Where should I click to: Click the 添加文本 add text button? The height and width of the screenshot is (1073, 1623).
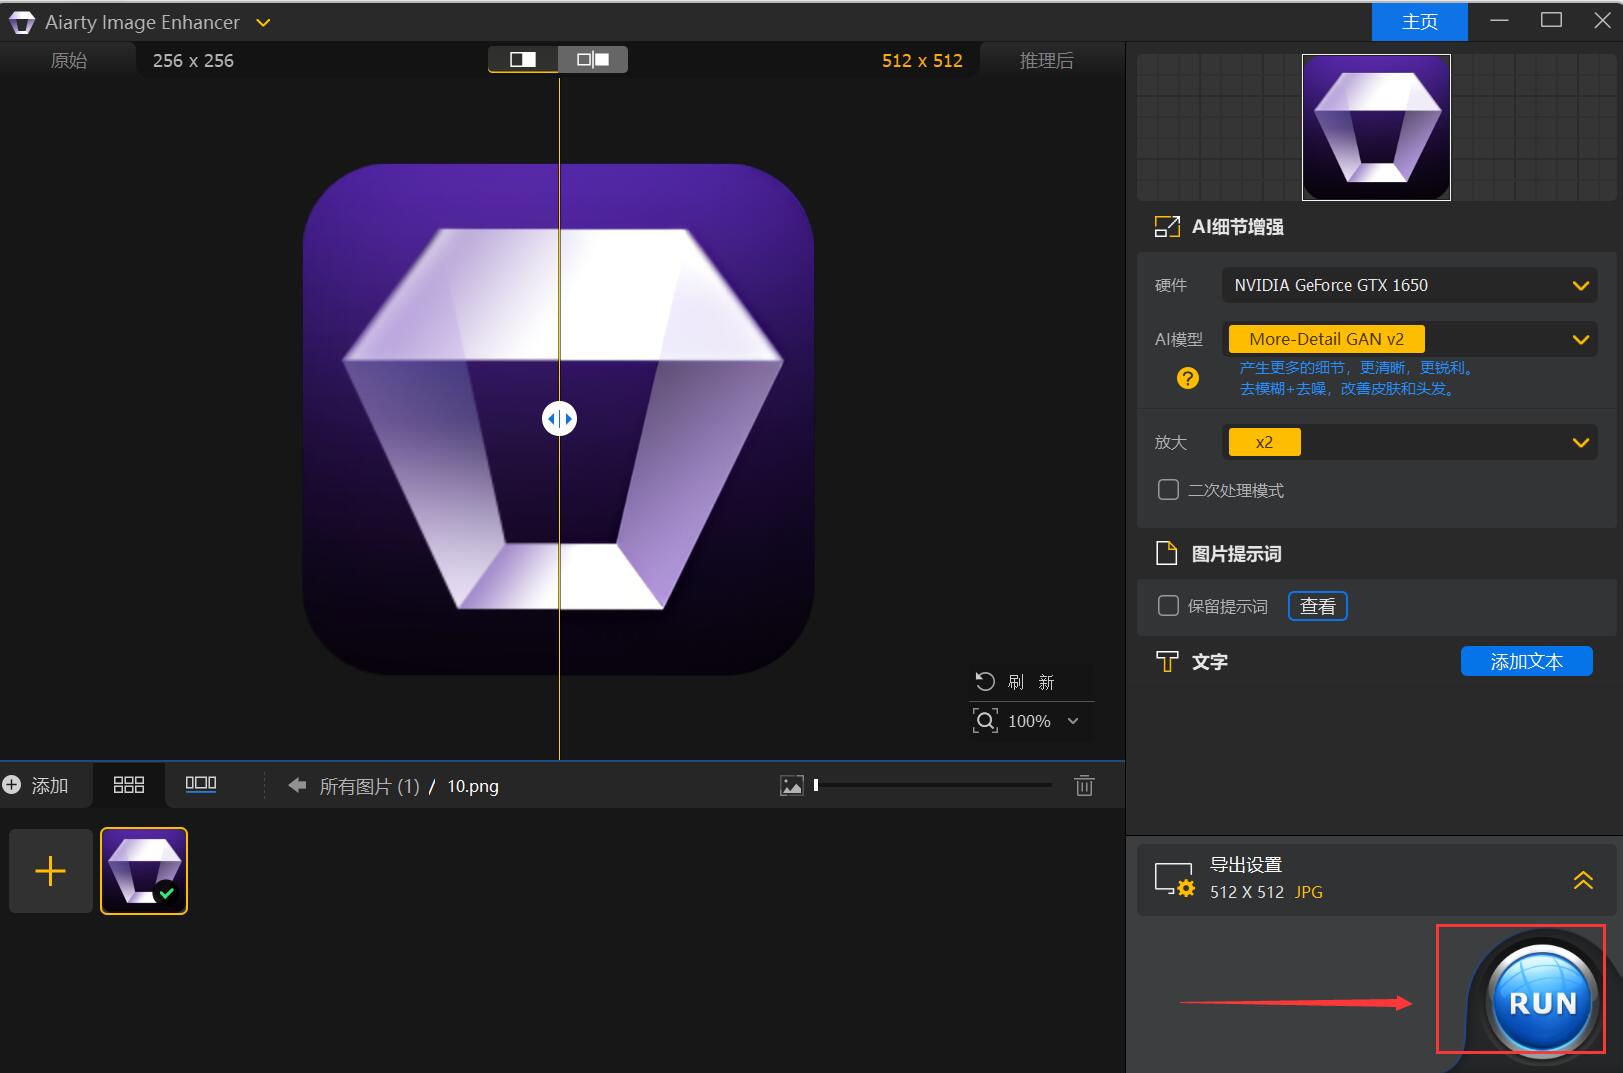pos(1526,661)
